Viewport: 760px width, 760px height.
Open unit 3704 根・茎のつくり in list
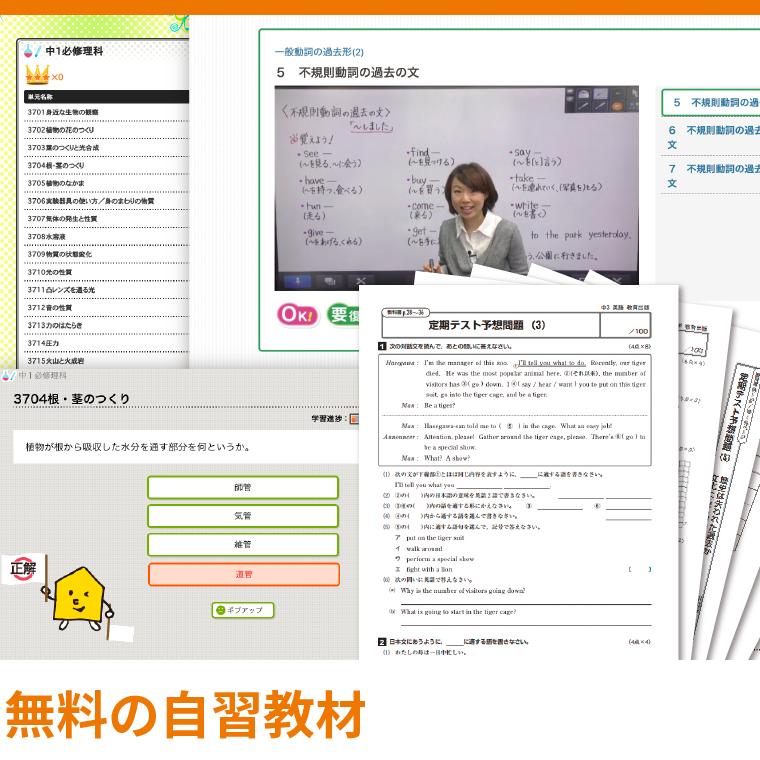coord(56,165)
